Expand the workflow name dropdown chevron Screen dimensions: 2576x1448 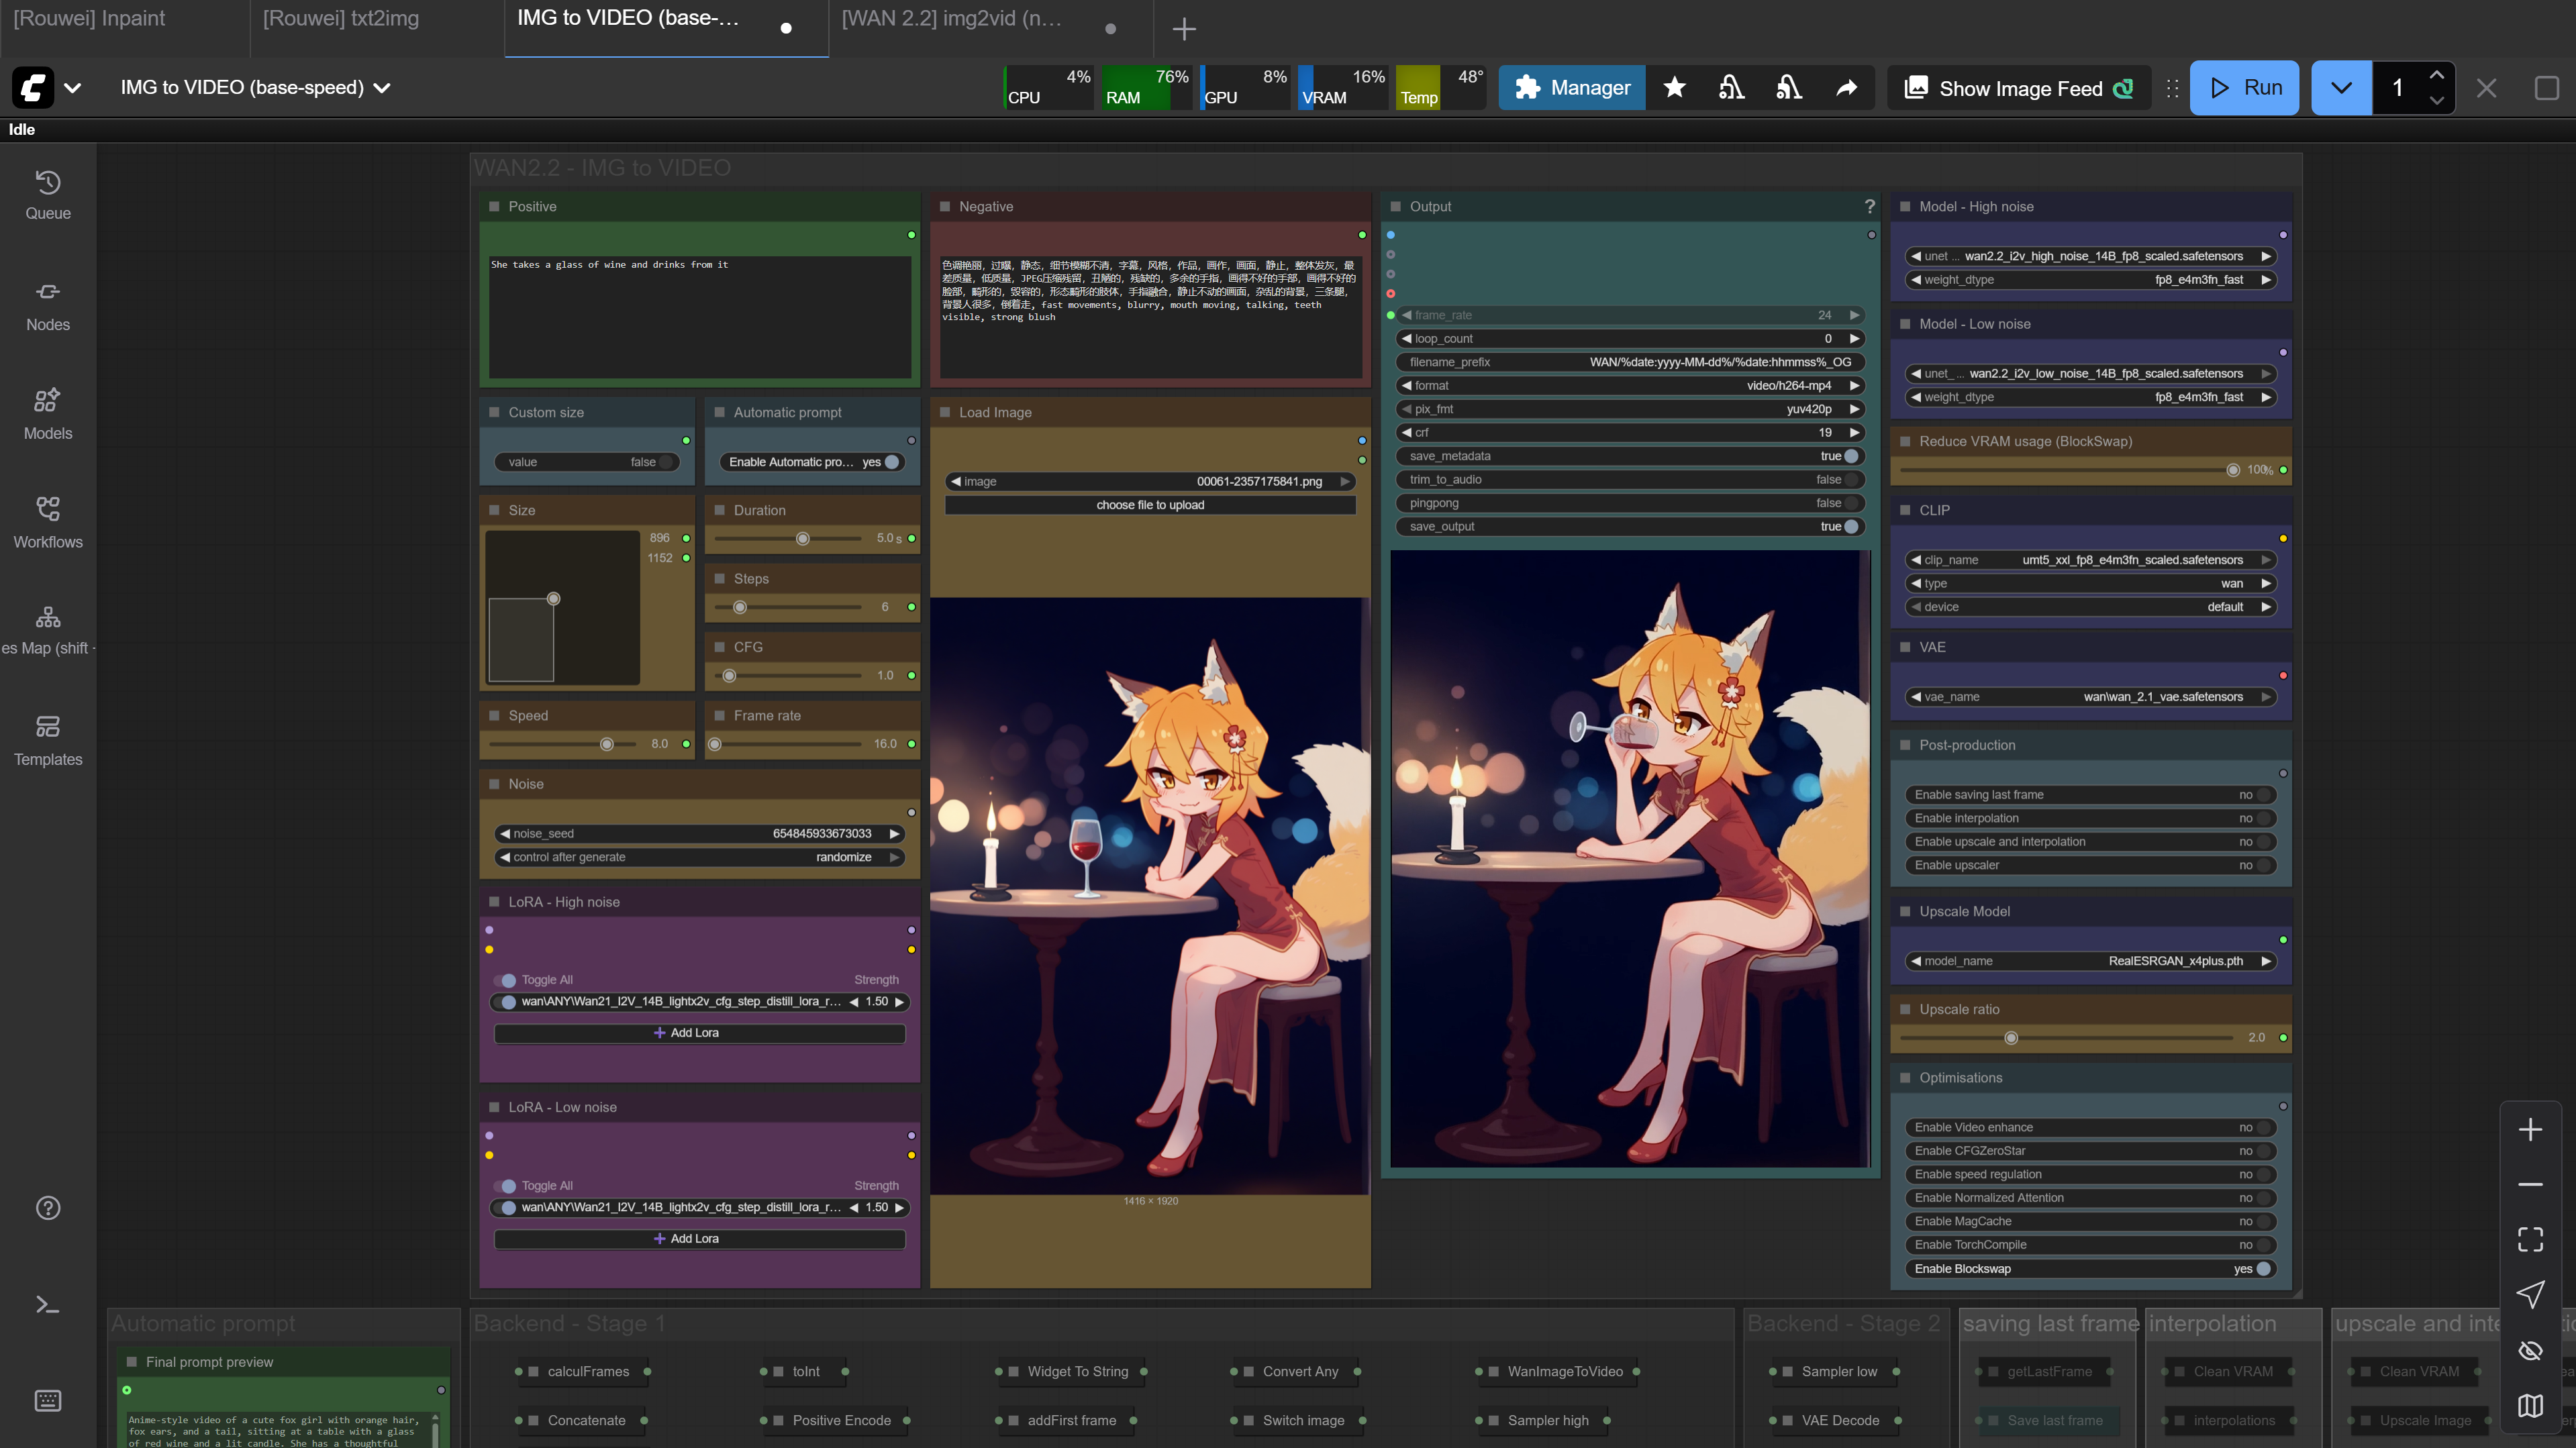coord(382,88)
